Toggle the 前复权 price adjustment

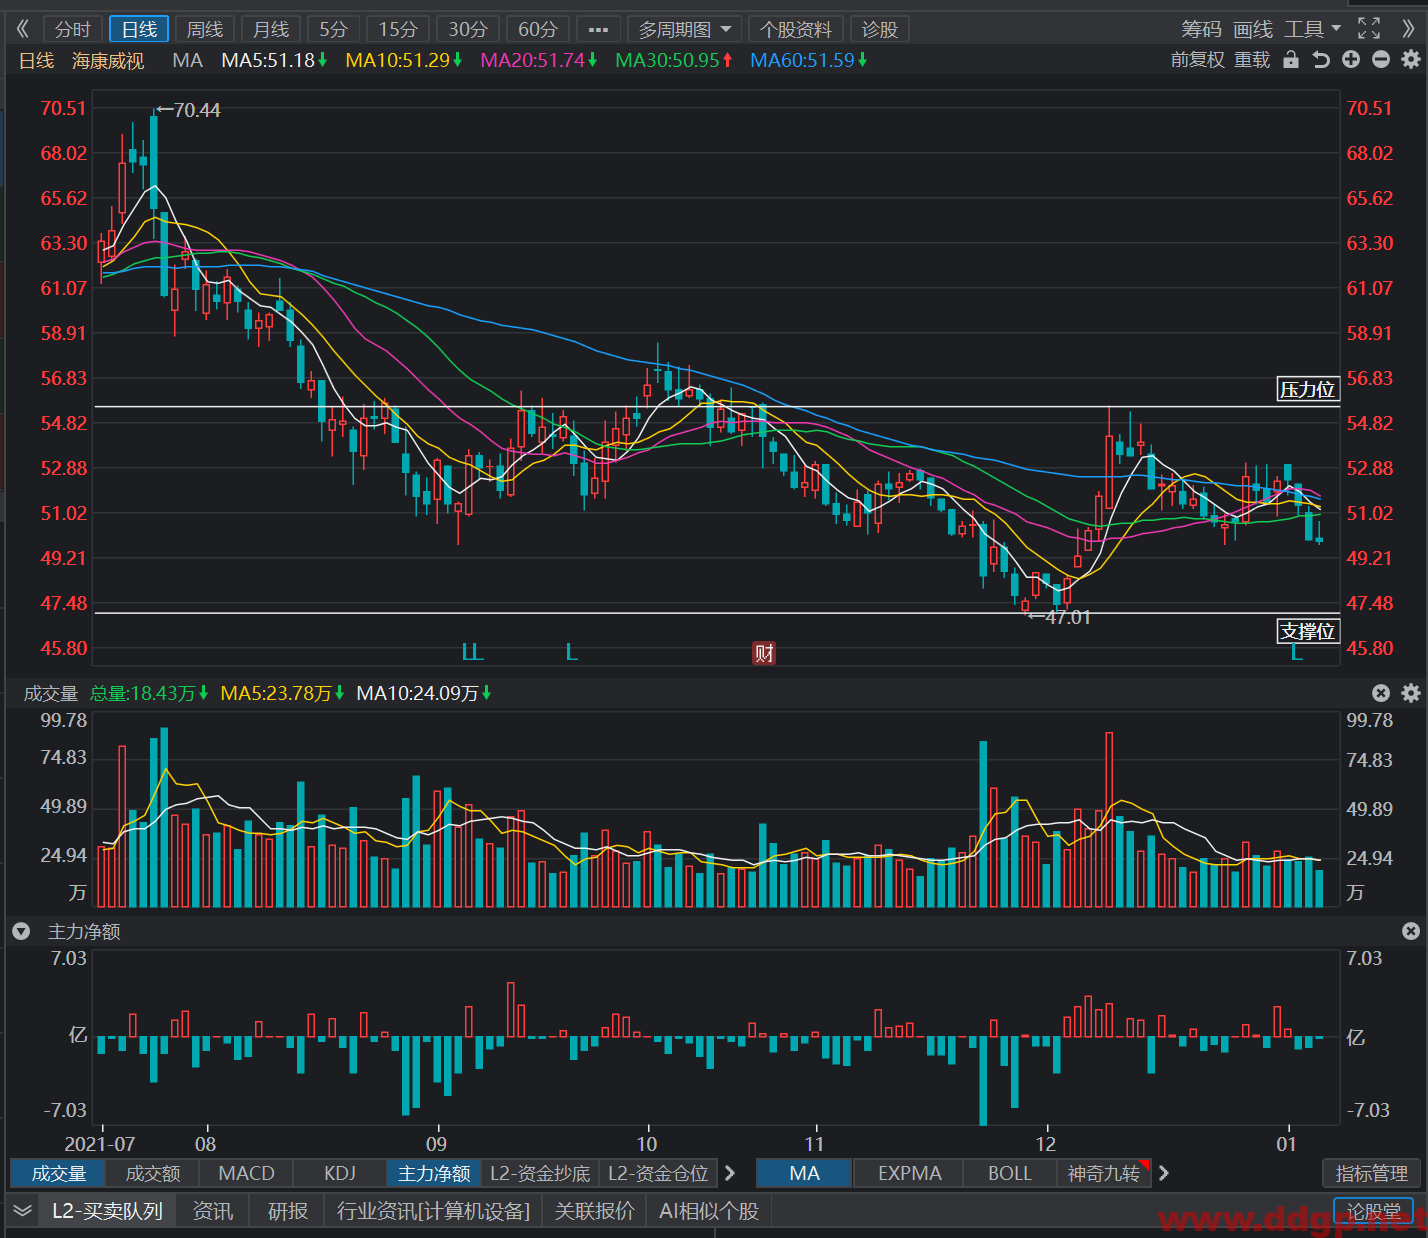pyautogui.click(x=1198, y=60)
